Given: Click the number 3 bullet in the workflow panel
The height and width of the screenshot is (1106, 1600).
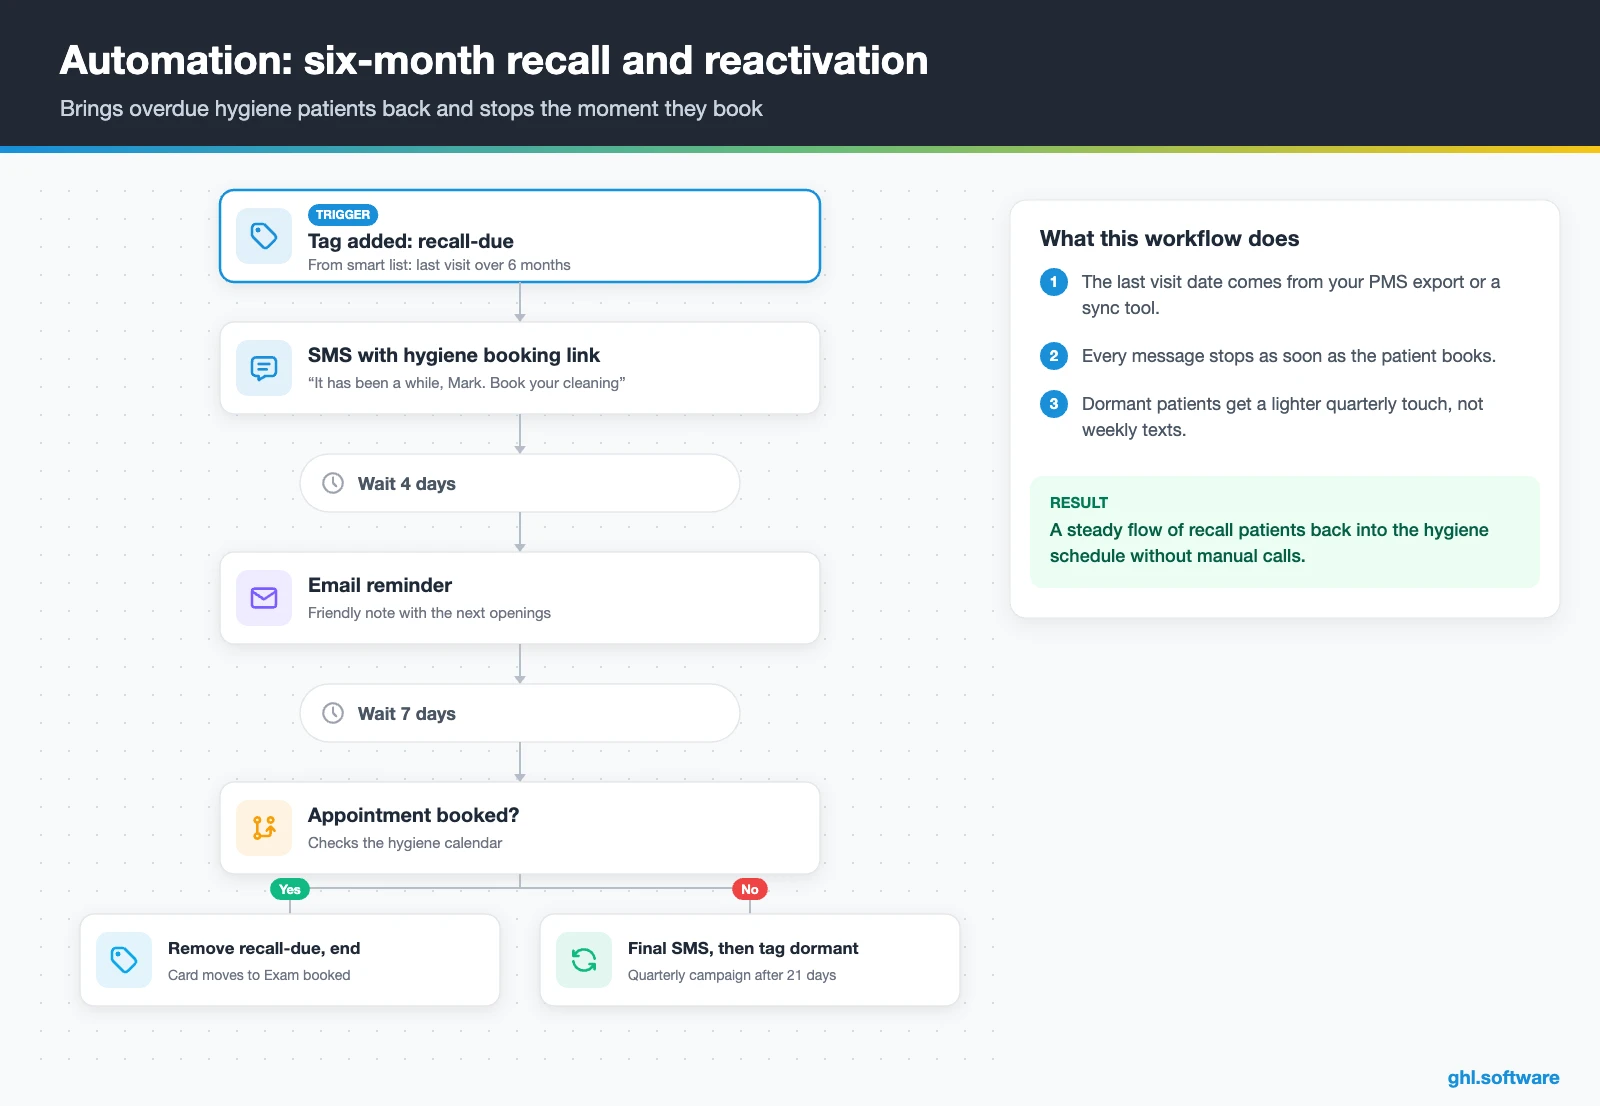Looking at the screenshot, I should point(1054,404).
